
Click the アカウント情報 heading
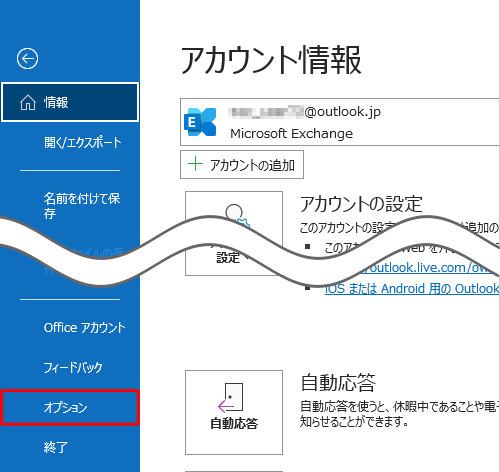[271, 60]
